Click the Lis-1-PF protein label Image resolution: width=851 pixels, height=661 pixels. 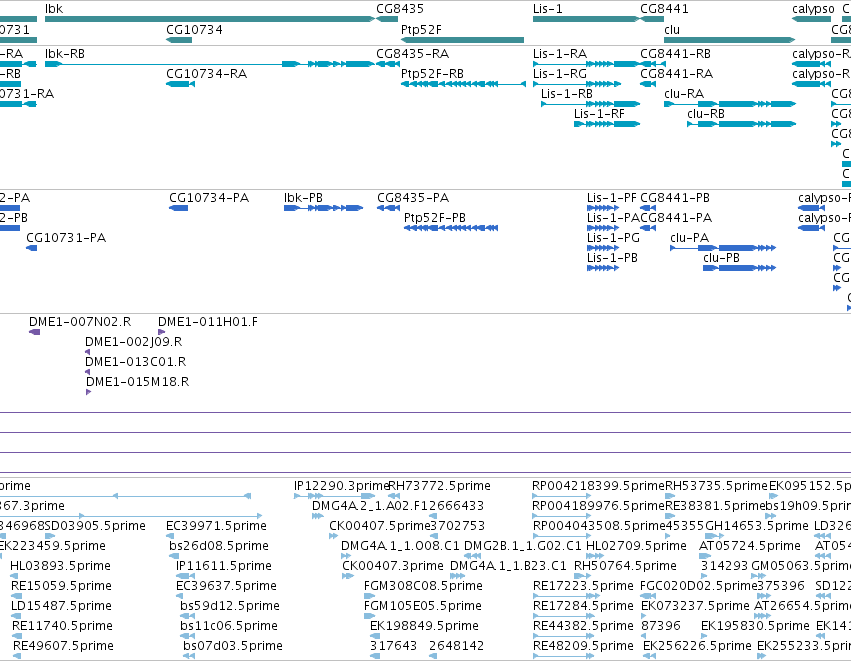(x=612, y=198)
